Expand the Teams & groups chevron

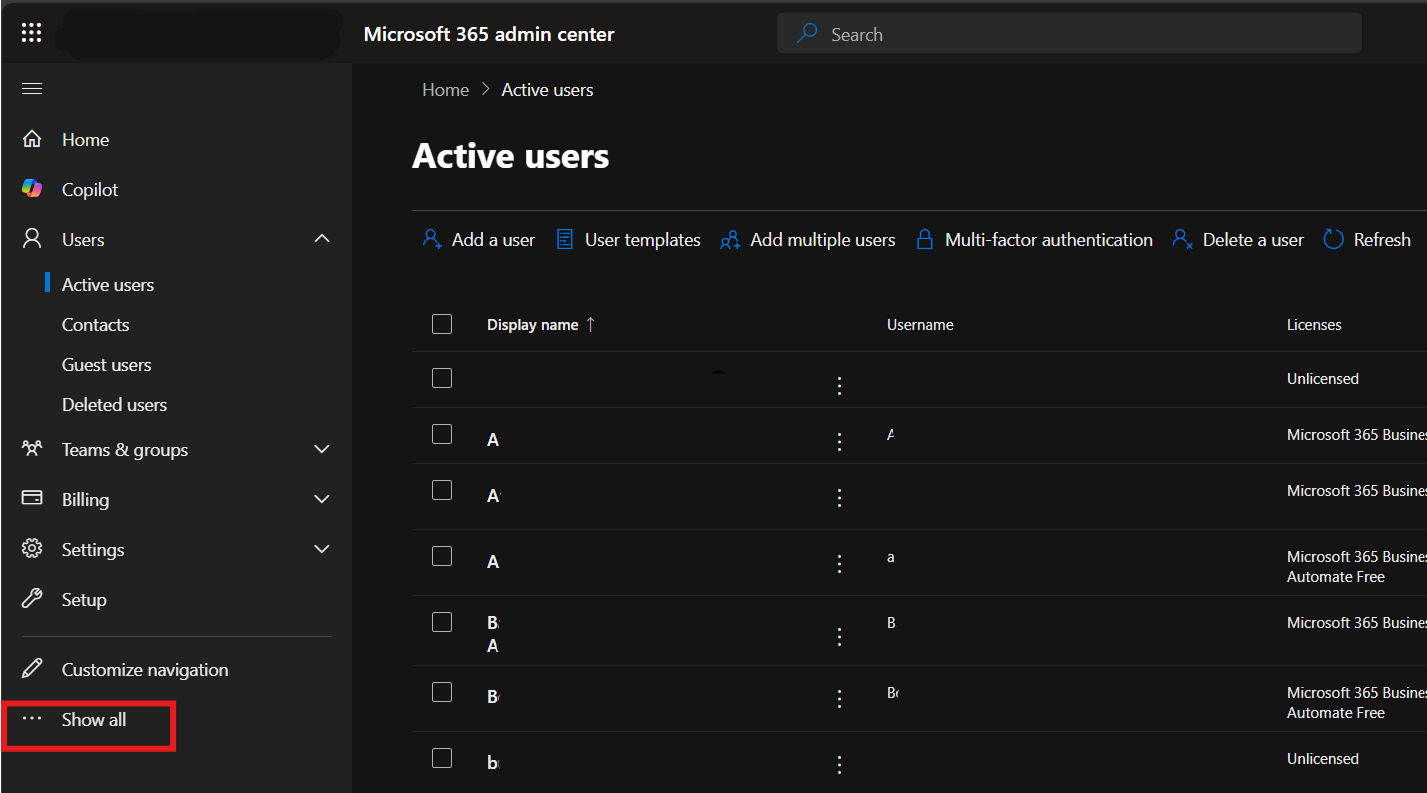tap(322, 450)
